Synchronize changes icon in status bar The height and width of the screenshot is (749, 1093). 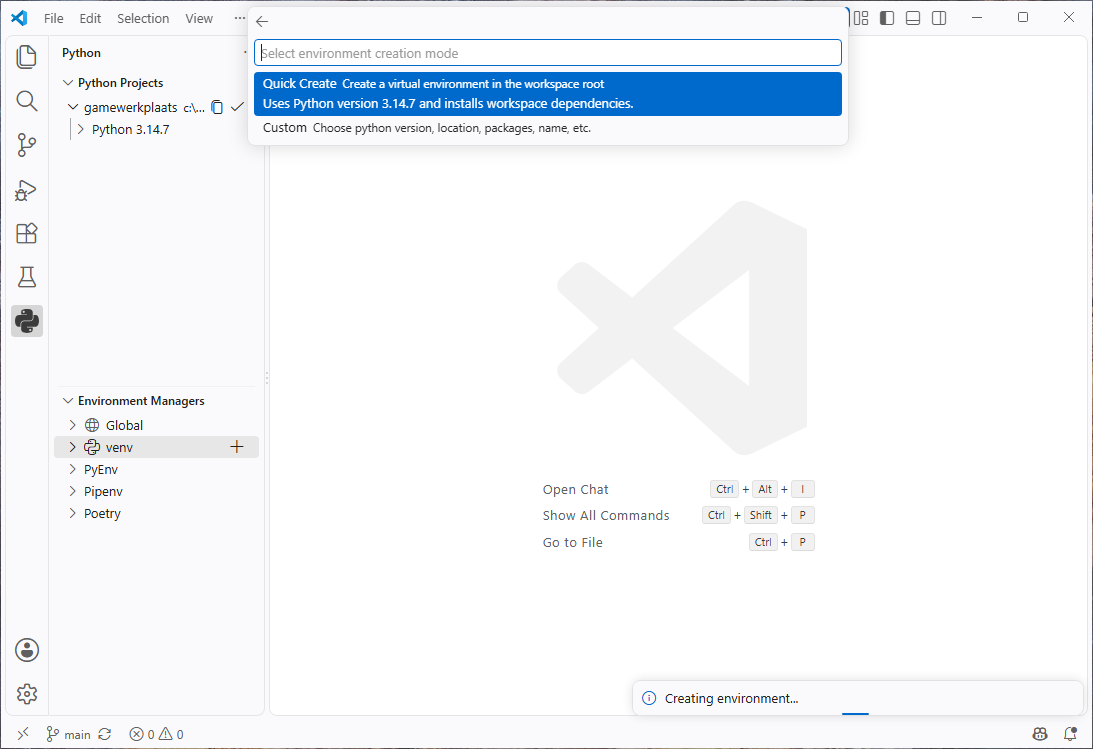105,734
